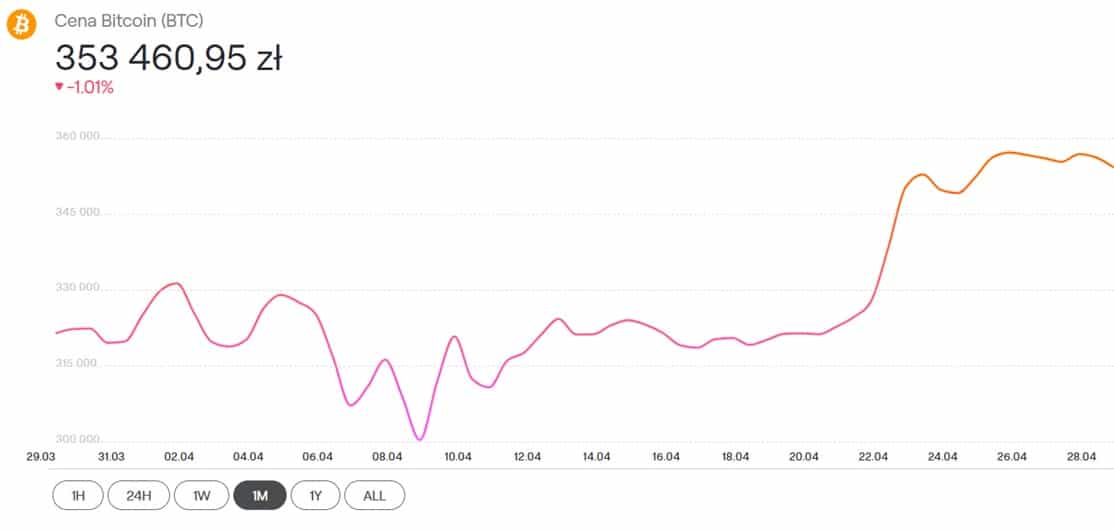Select the 1H time range
The width and height of the screenshot is (1114, 530).
pyautogui.click(x=78, y=496)
